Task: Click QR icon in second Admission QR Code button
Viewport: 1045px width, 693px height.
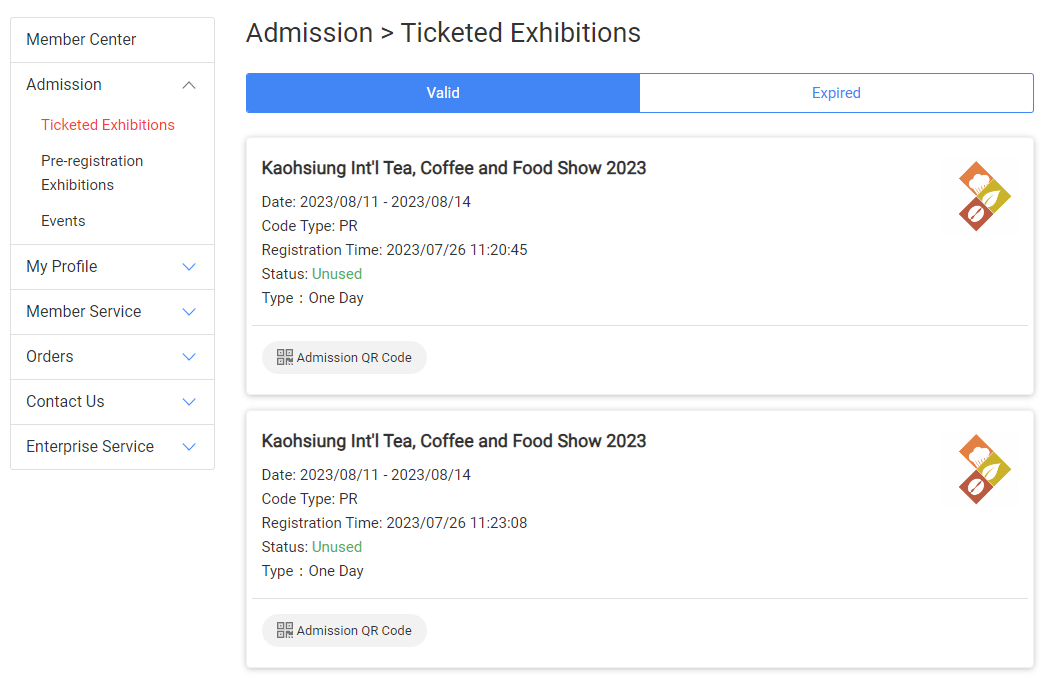Action: click(285, 630)
